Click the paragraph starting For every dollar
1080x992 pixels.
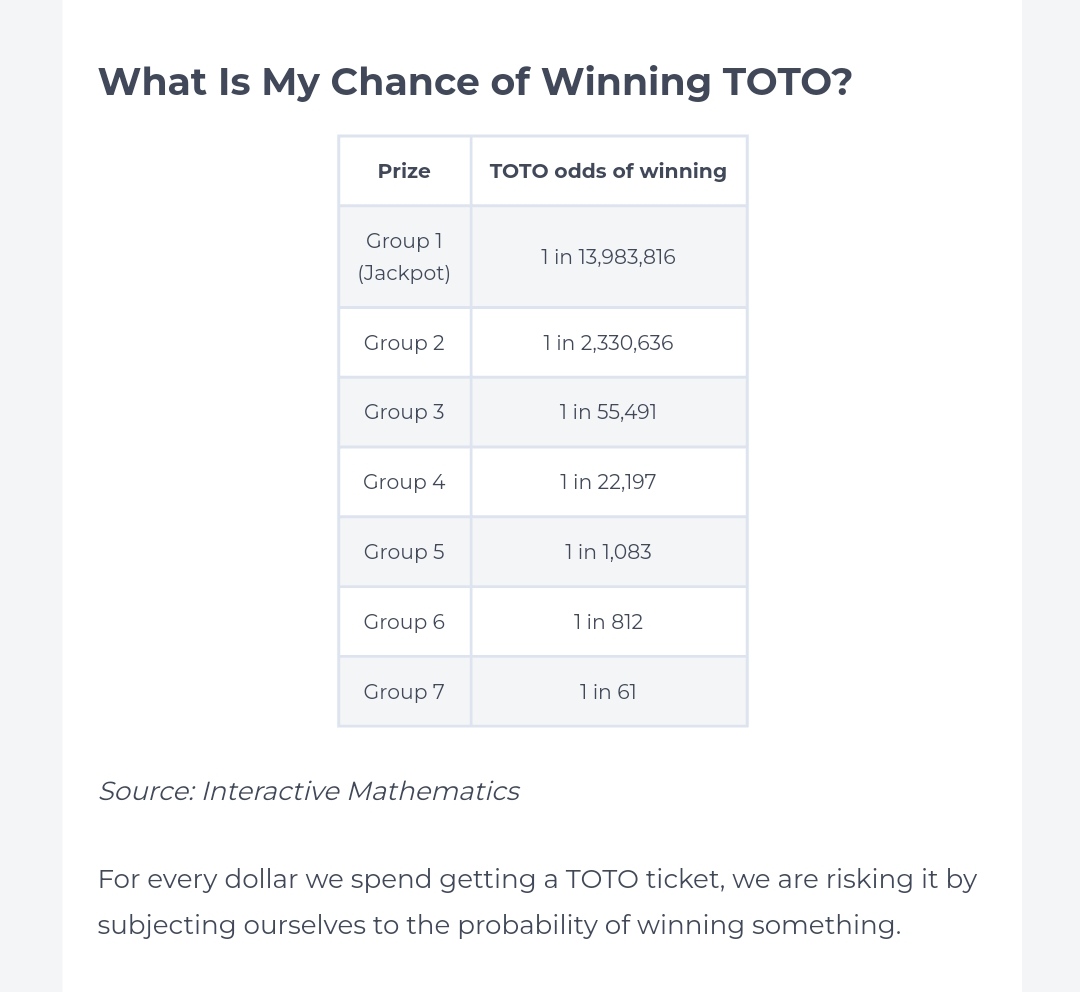537,902
